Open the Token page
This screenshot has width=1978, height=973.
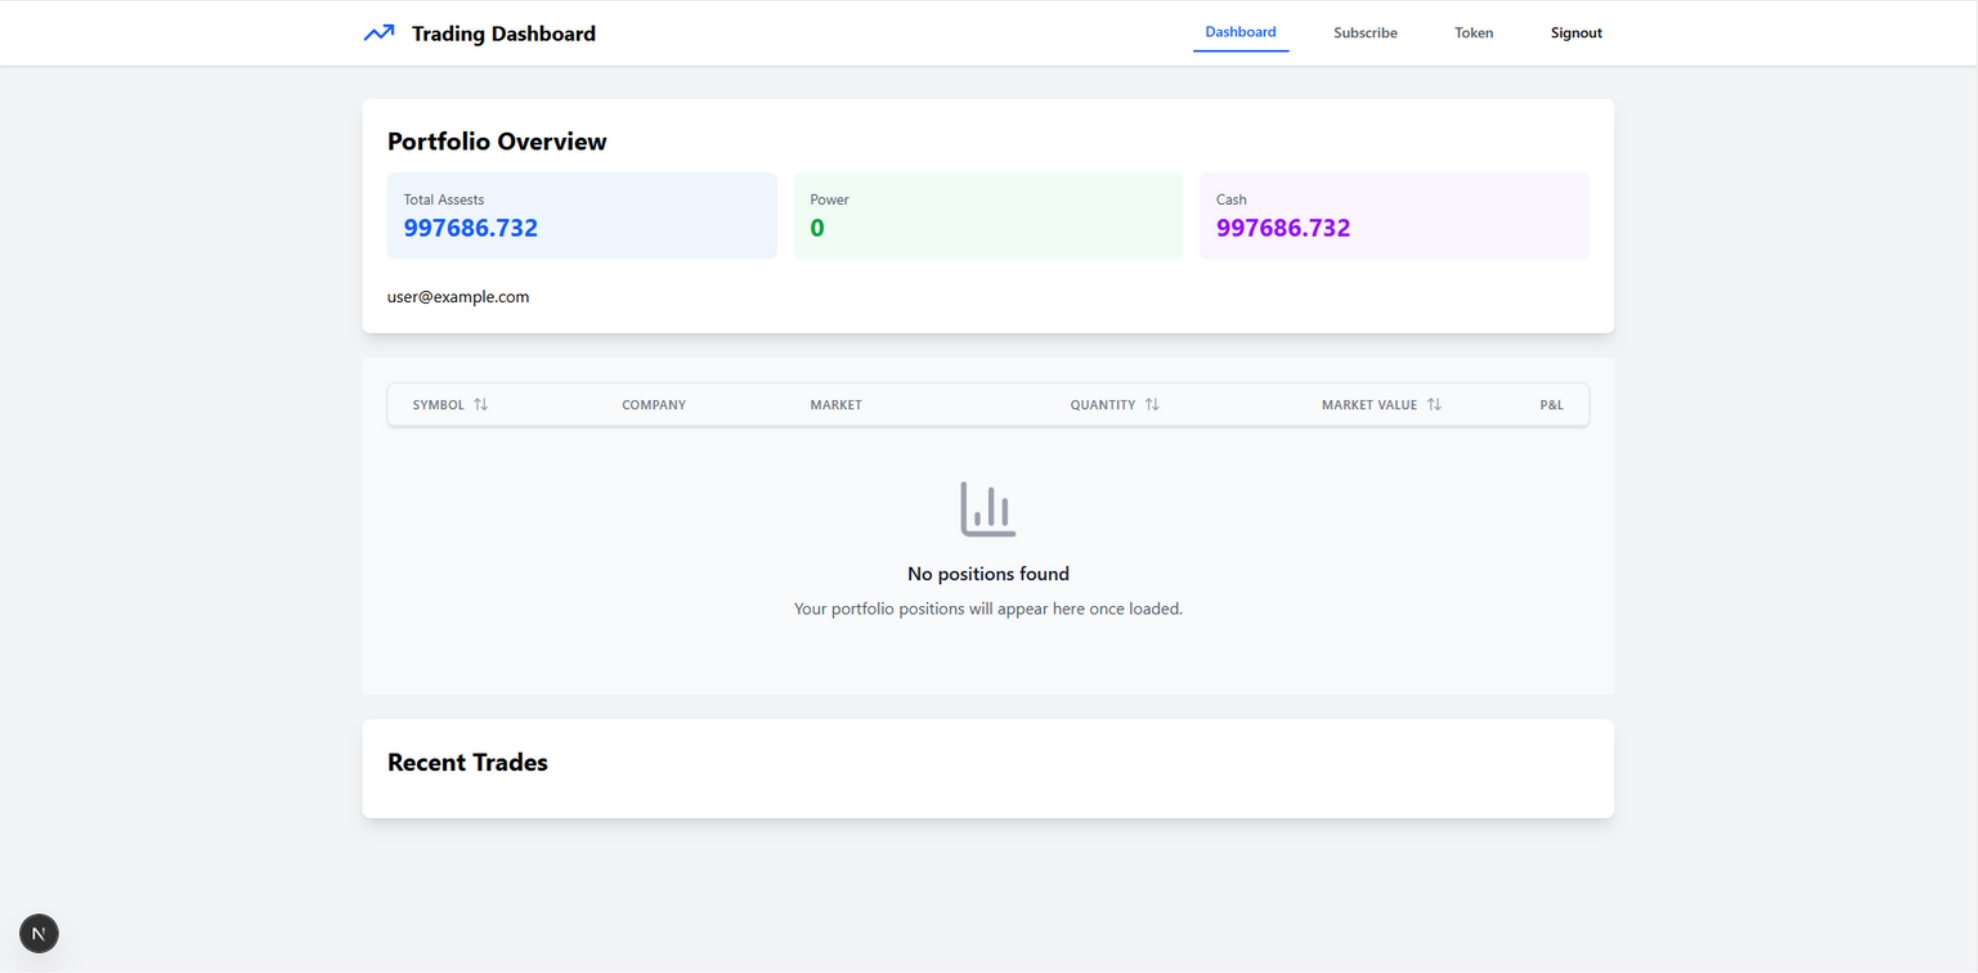[1473, 32]
